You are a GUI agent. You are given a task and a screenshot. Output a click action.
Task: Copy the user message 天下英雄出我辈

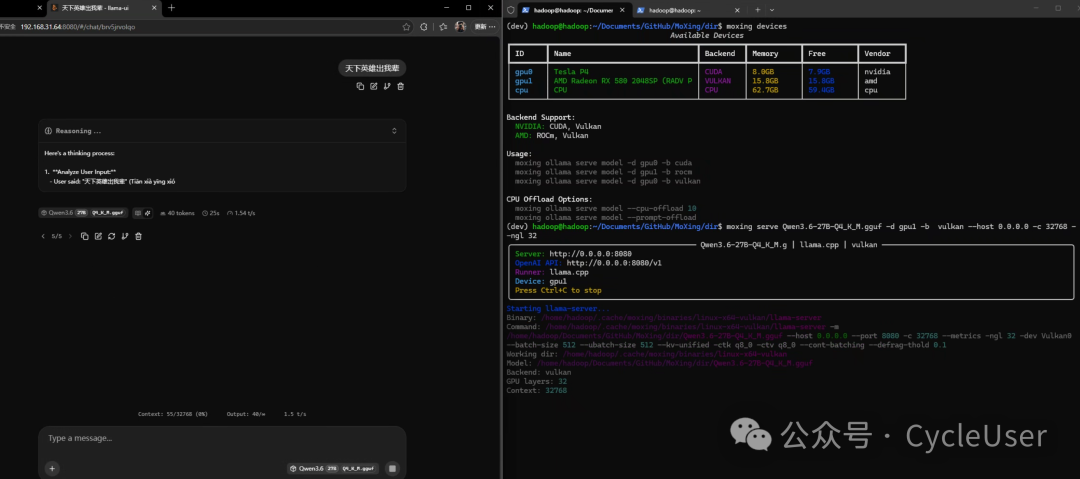click(360, 86)
